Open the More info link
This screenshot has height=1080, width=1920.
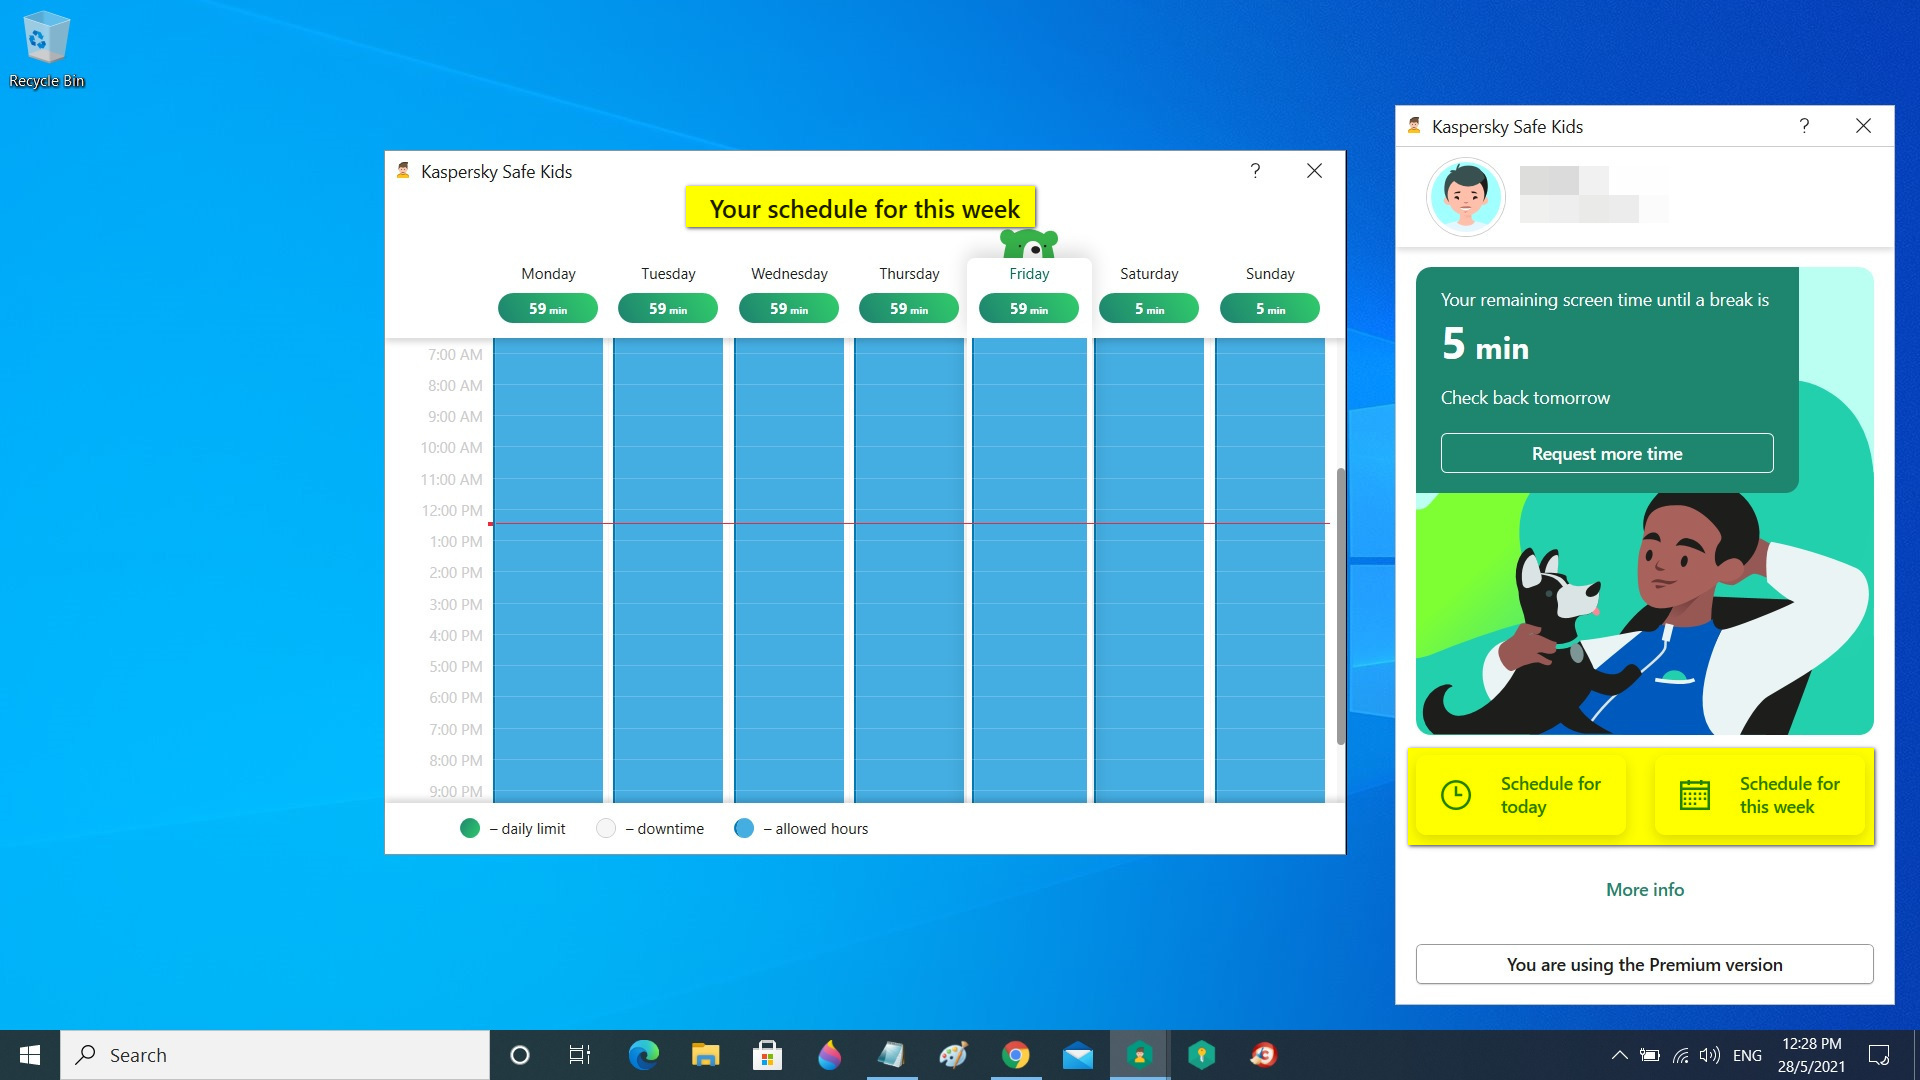(1644, 889)
